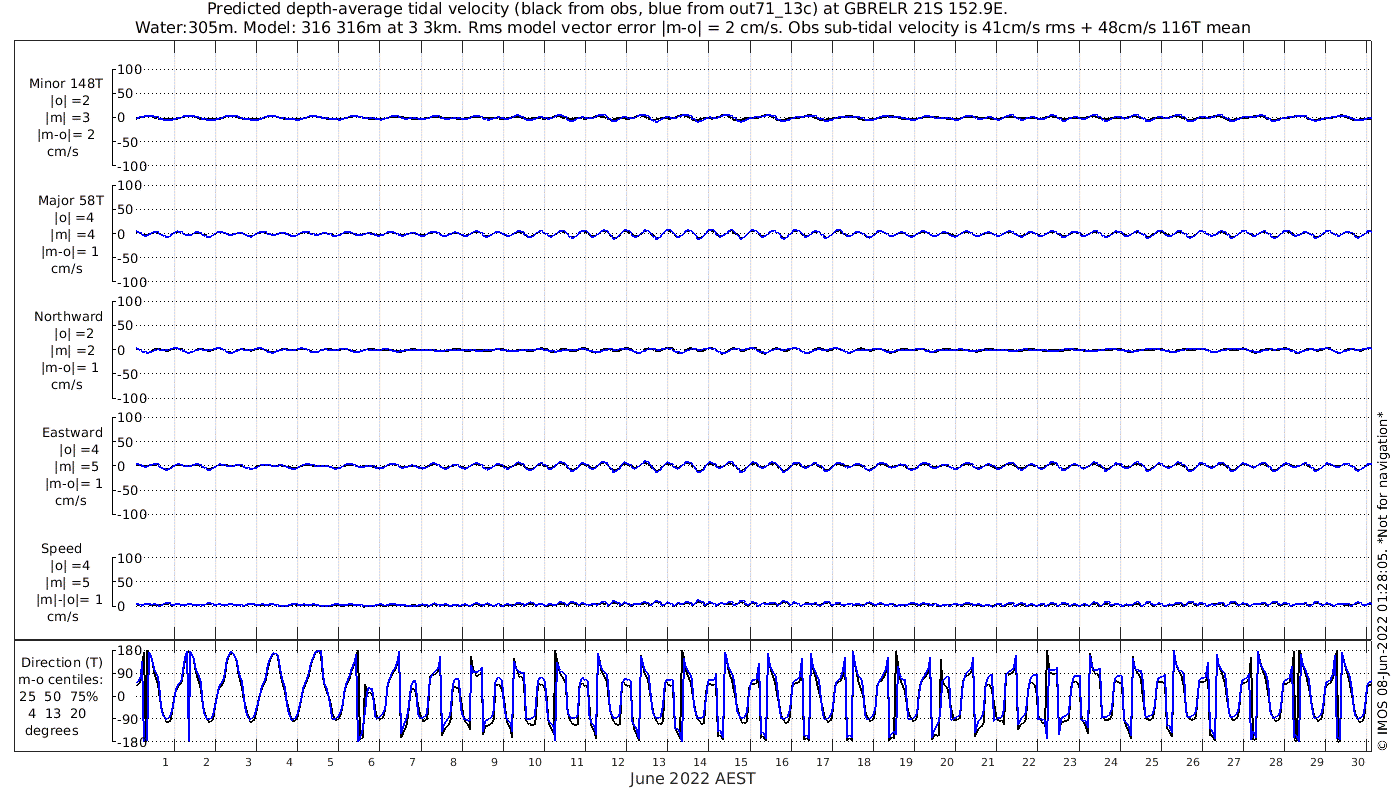Click day 15 on the time axis
The width and height of the screenshot is (1400, 800).
741,762
